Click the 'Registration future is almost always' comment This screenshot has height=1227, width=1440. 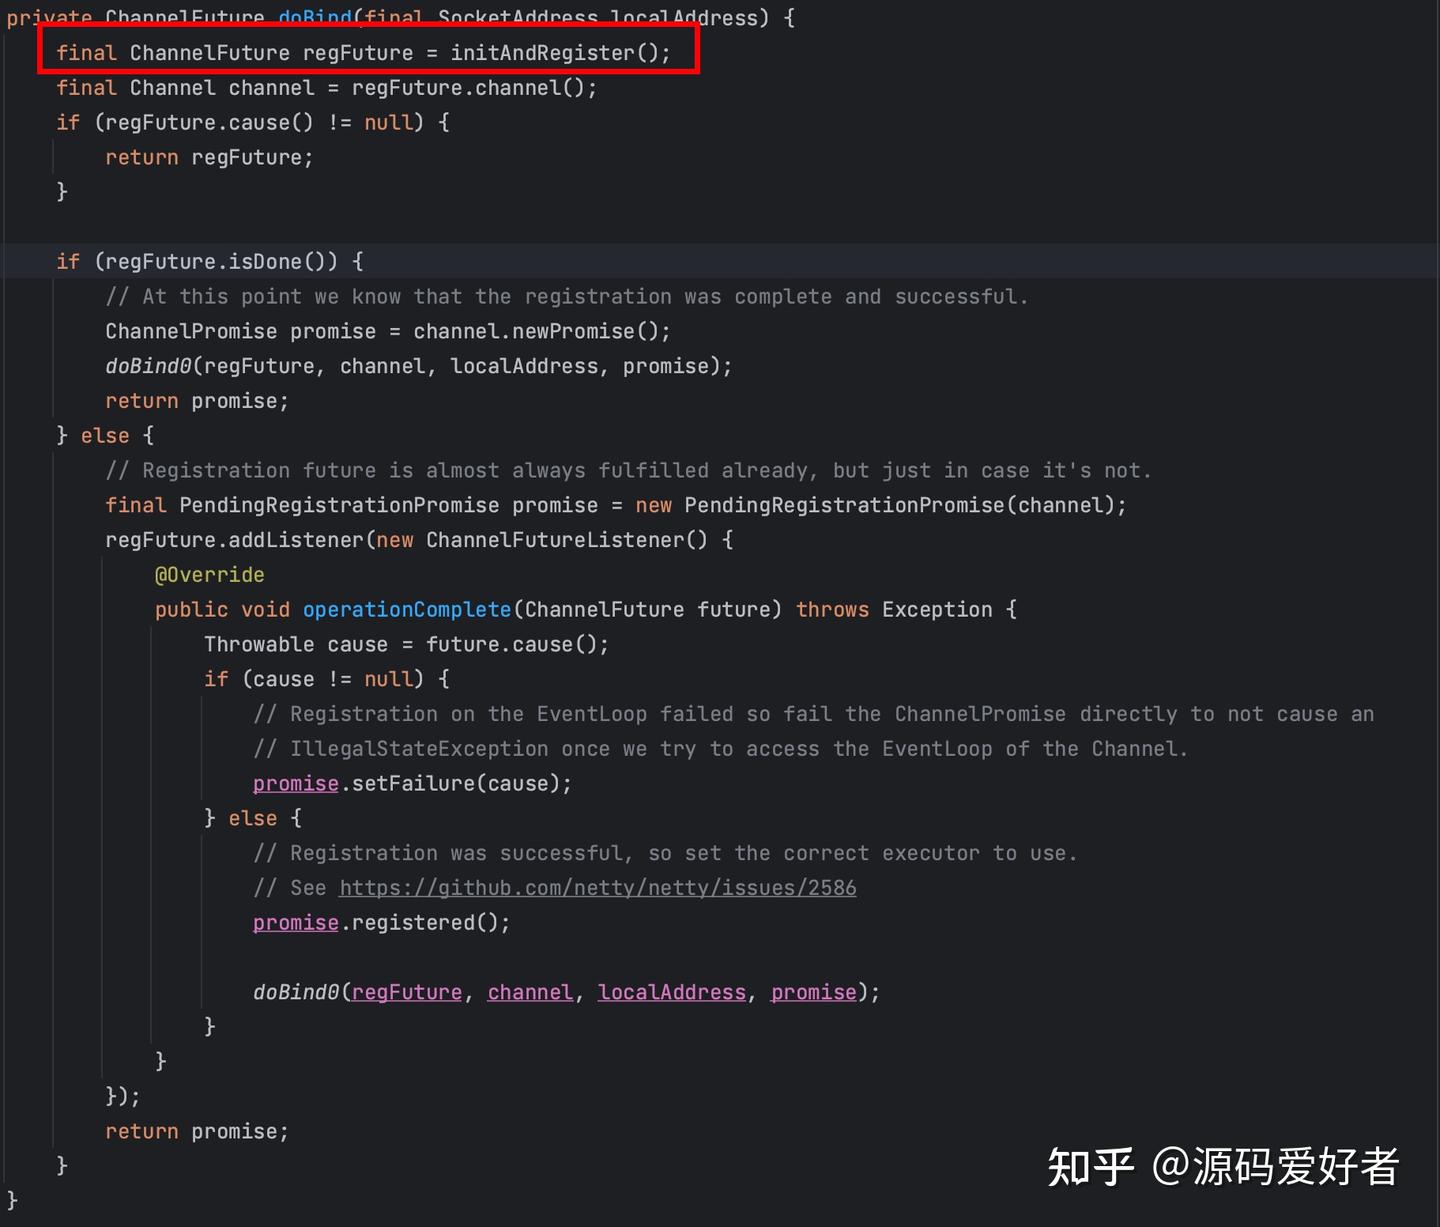click(629, 470)
